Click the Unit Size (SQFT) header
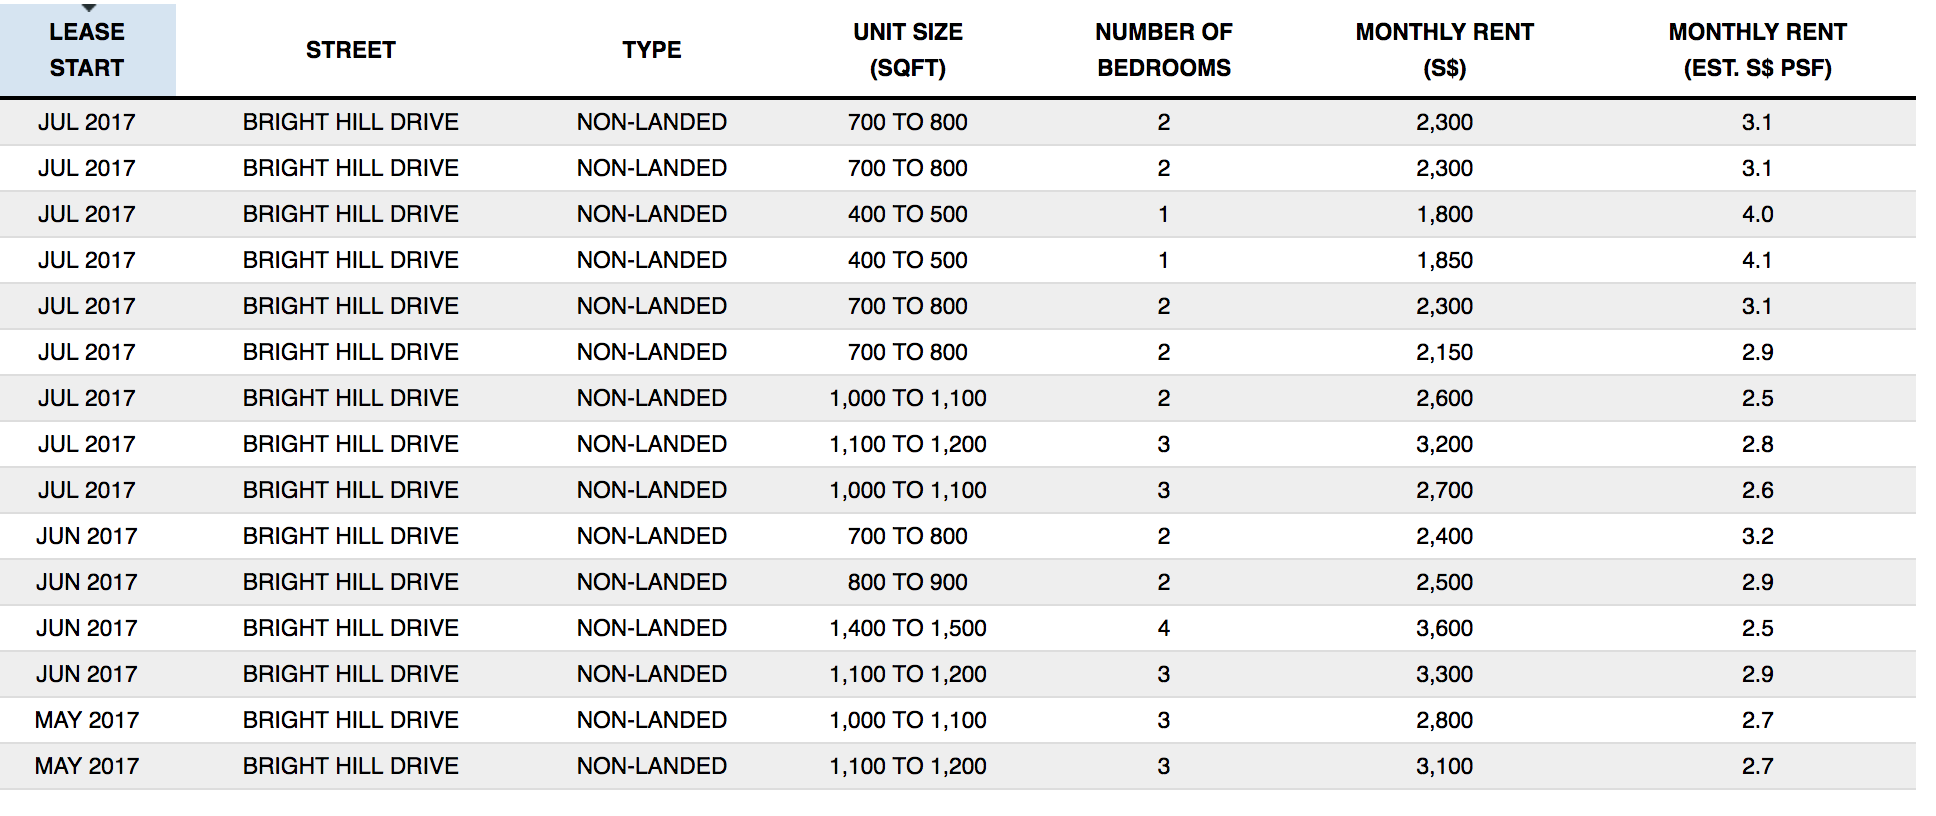The height and width of the screenshot is (816, 1936). [908, 50]
